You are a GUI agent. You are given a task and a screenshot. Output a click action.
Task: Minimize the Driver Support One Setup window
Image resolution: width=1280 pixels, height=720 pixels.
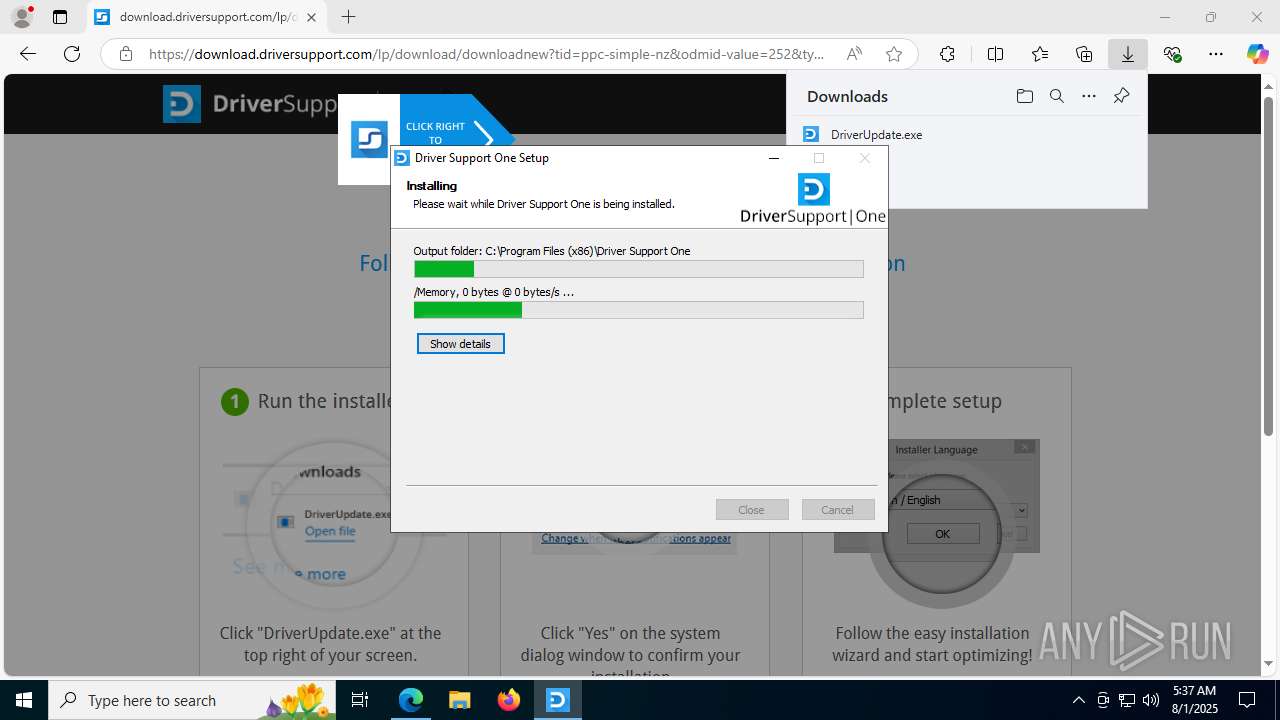774,158
